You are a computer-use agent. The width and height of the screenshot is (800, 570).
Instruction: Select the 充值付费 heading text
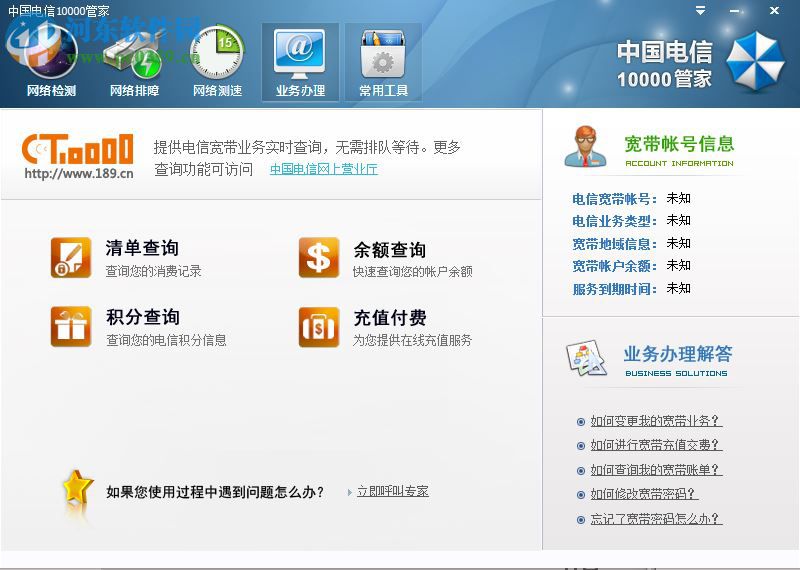[390, 318]
